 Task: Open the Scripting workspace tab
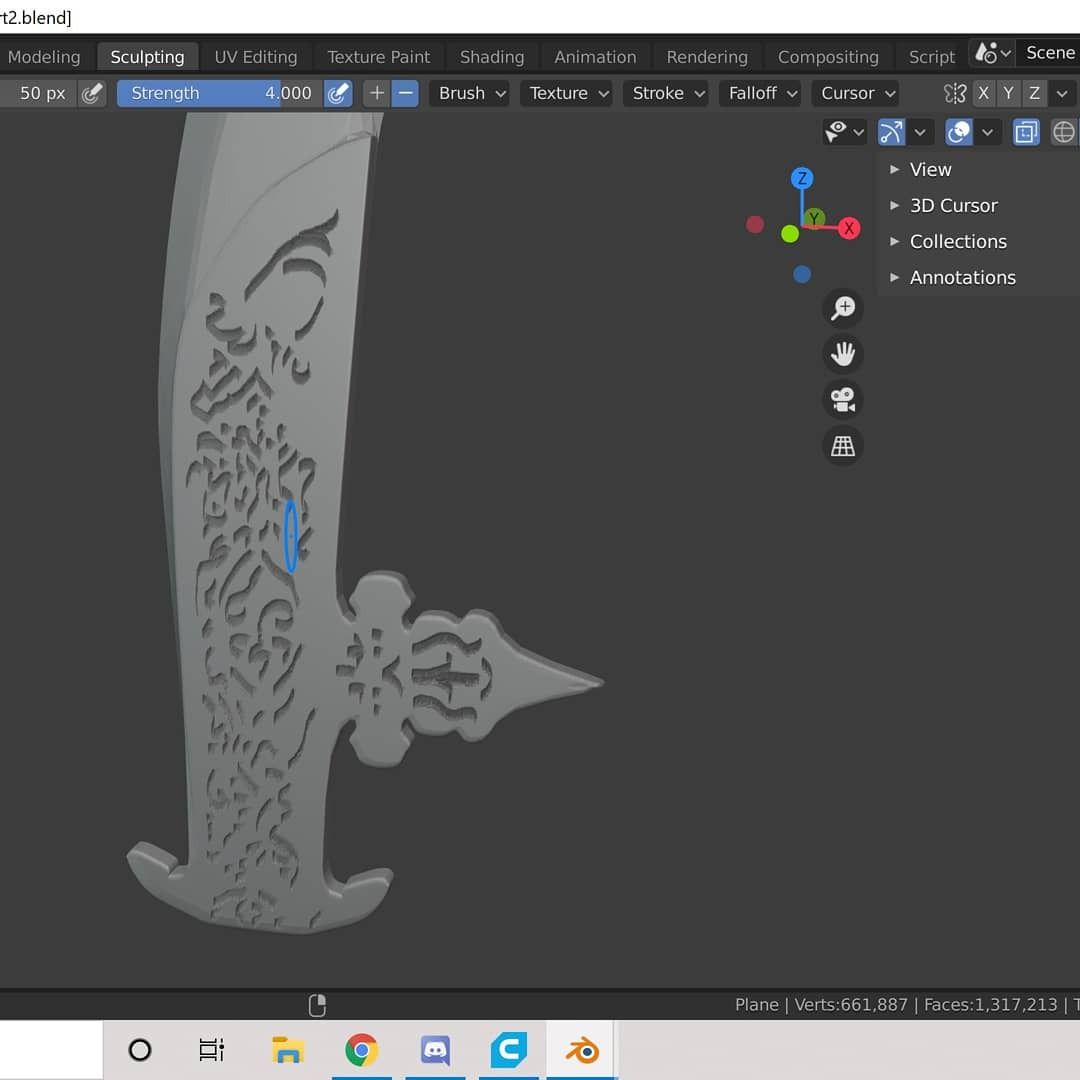click(x=931, y=56)
